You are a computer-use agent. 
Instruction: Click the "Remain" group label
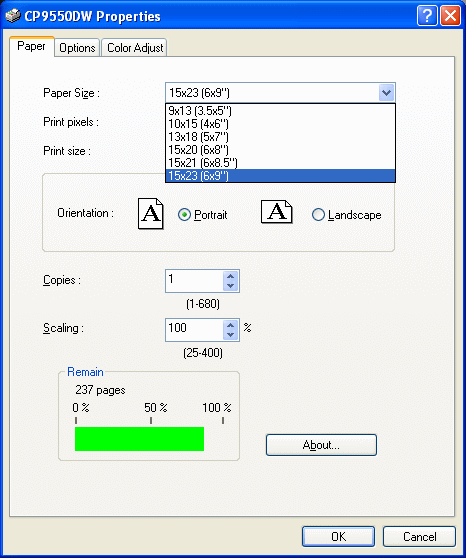click(x=85, y=372)
